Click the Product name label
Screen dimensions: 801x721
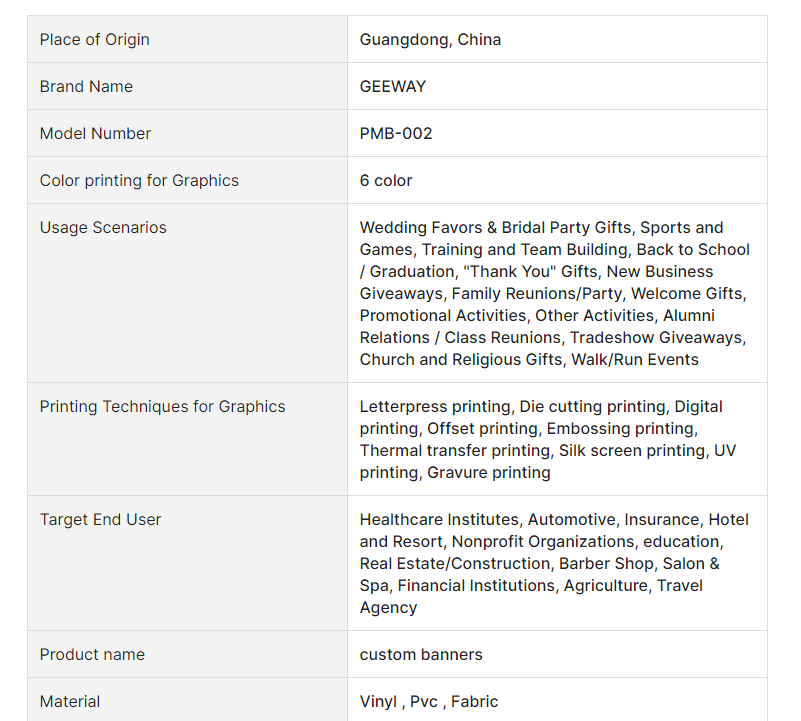pyautogui.click(x=92, y=655)
